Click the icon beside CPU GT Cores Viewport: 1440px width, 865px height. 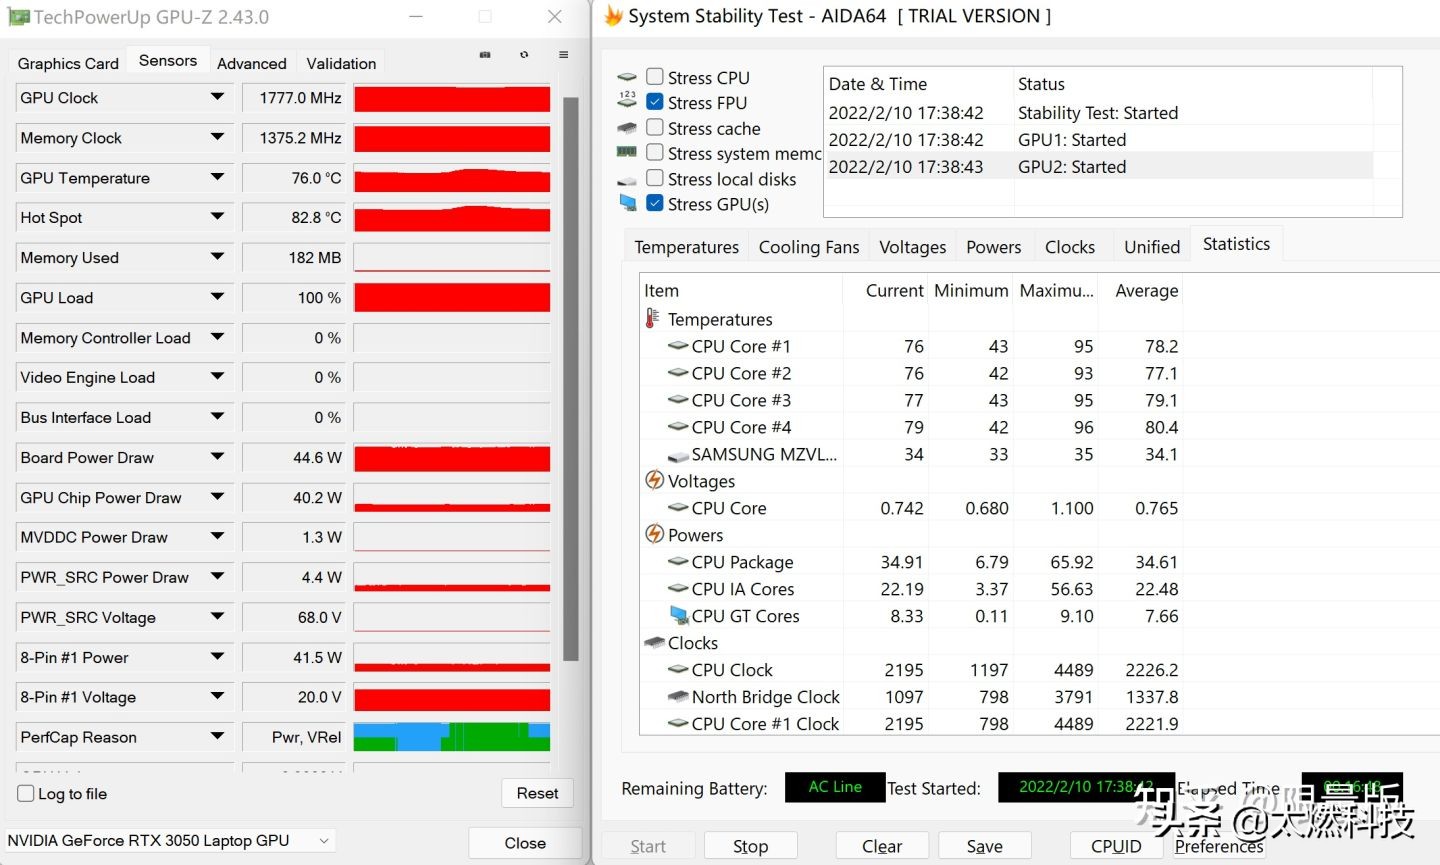pyautogui.click(x=679, y=615)
